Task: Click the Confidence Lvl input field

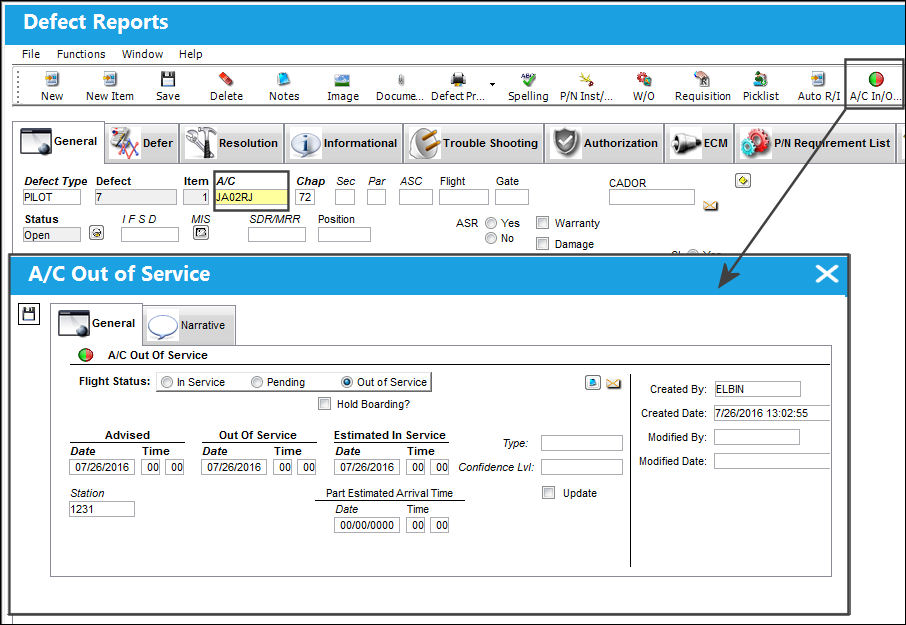Action: coord(582,467)
